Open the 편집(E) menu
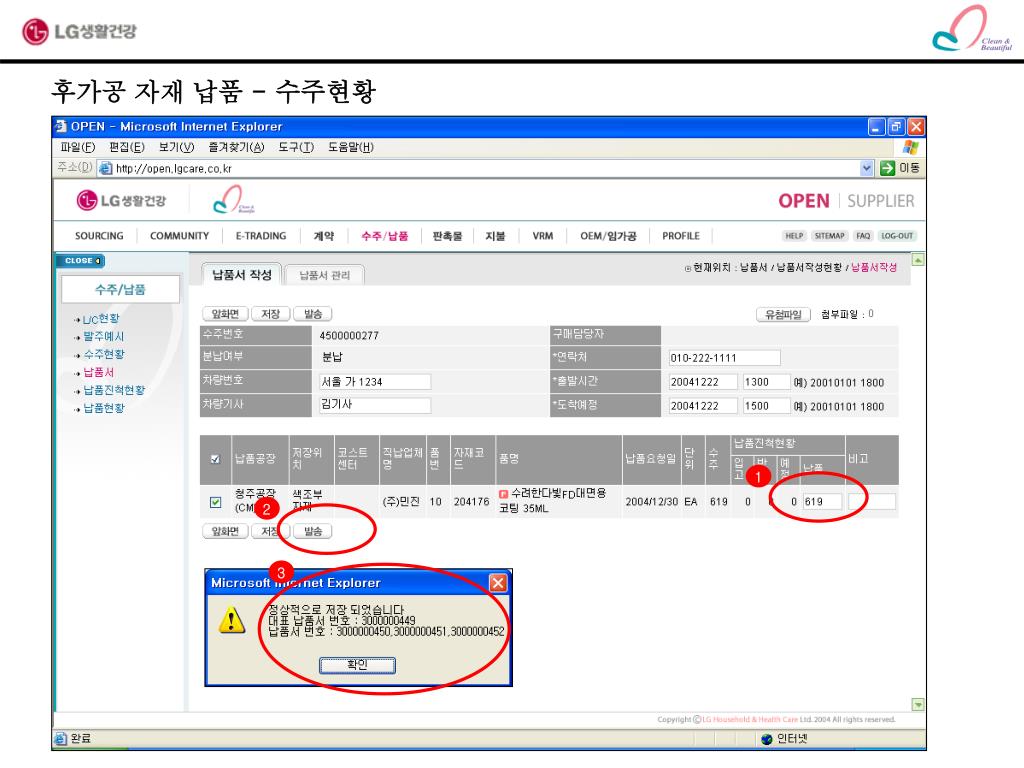1024x768 pixels. click(127, 147)
